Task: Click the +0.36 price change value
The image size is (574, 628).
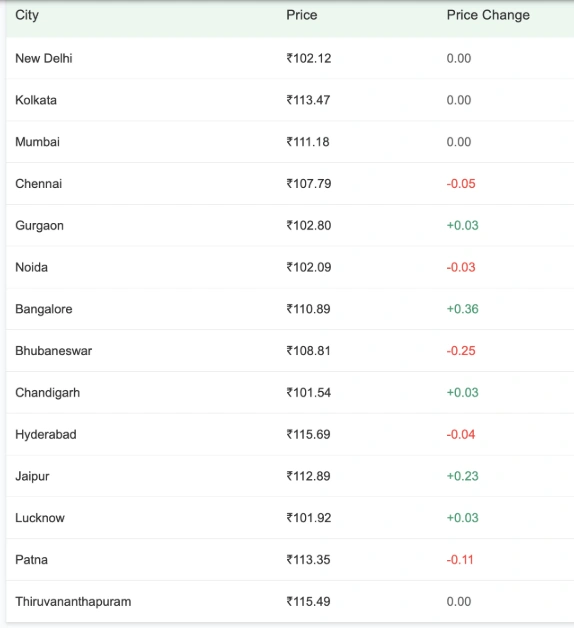Action: (463, 309)
